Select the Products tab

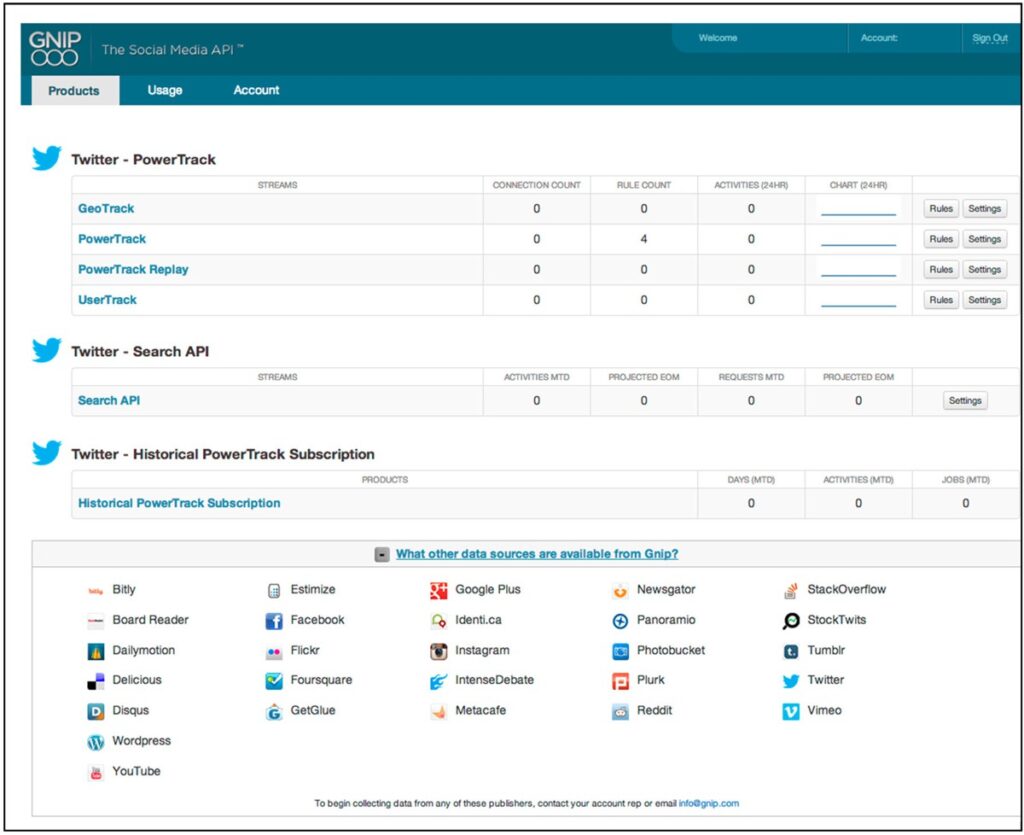74,90
